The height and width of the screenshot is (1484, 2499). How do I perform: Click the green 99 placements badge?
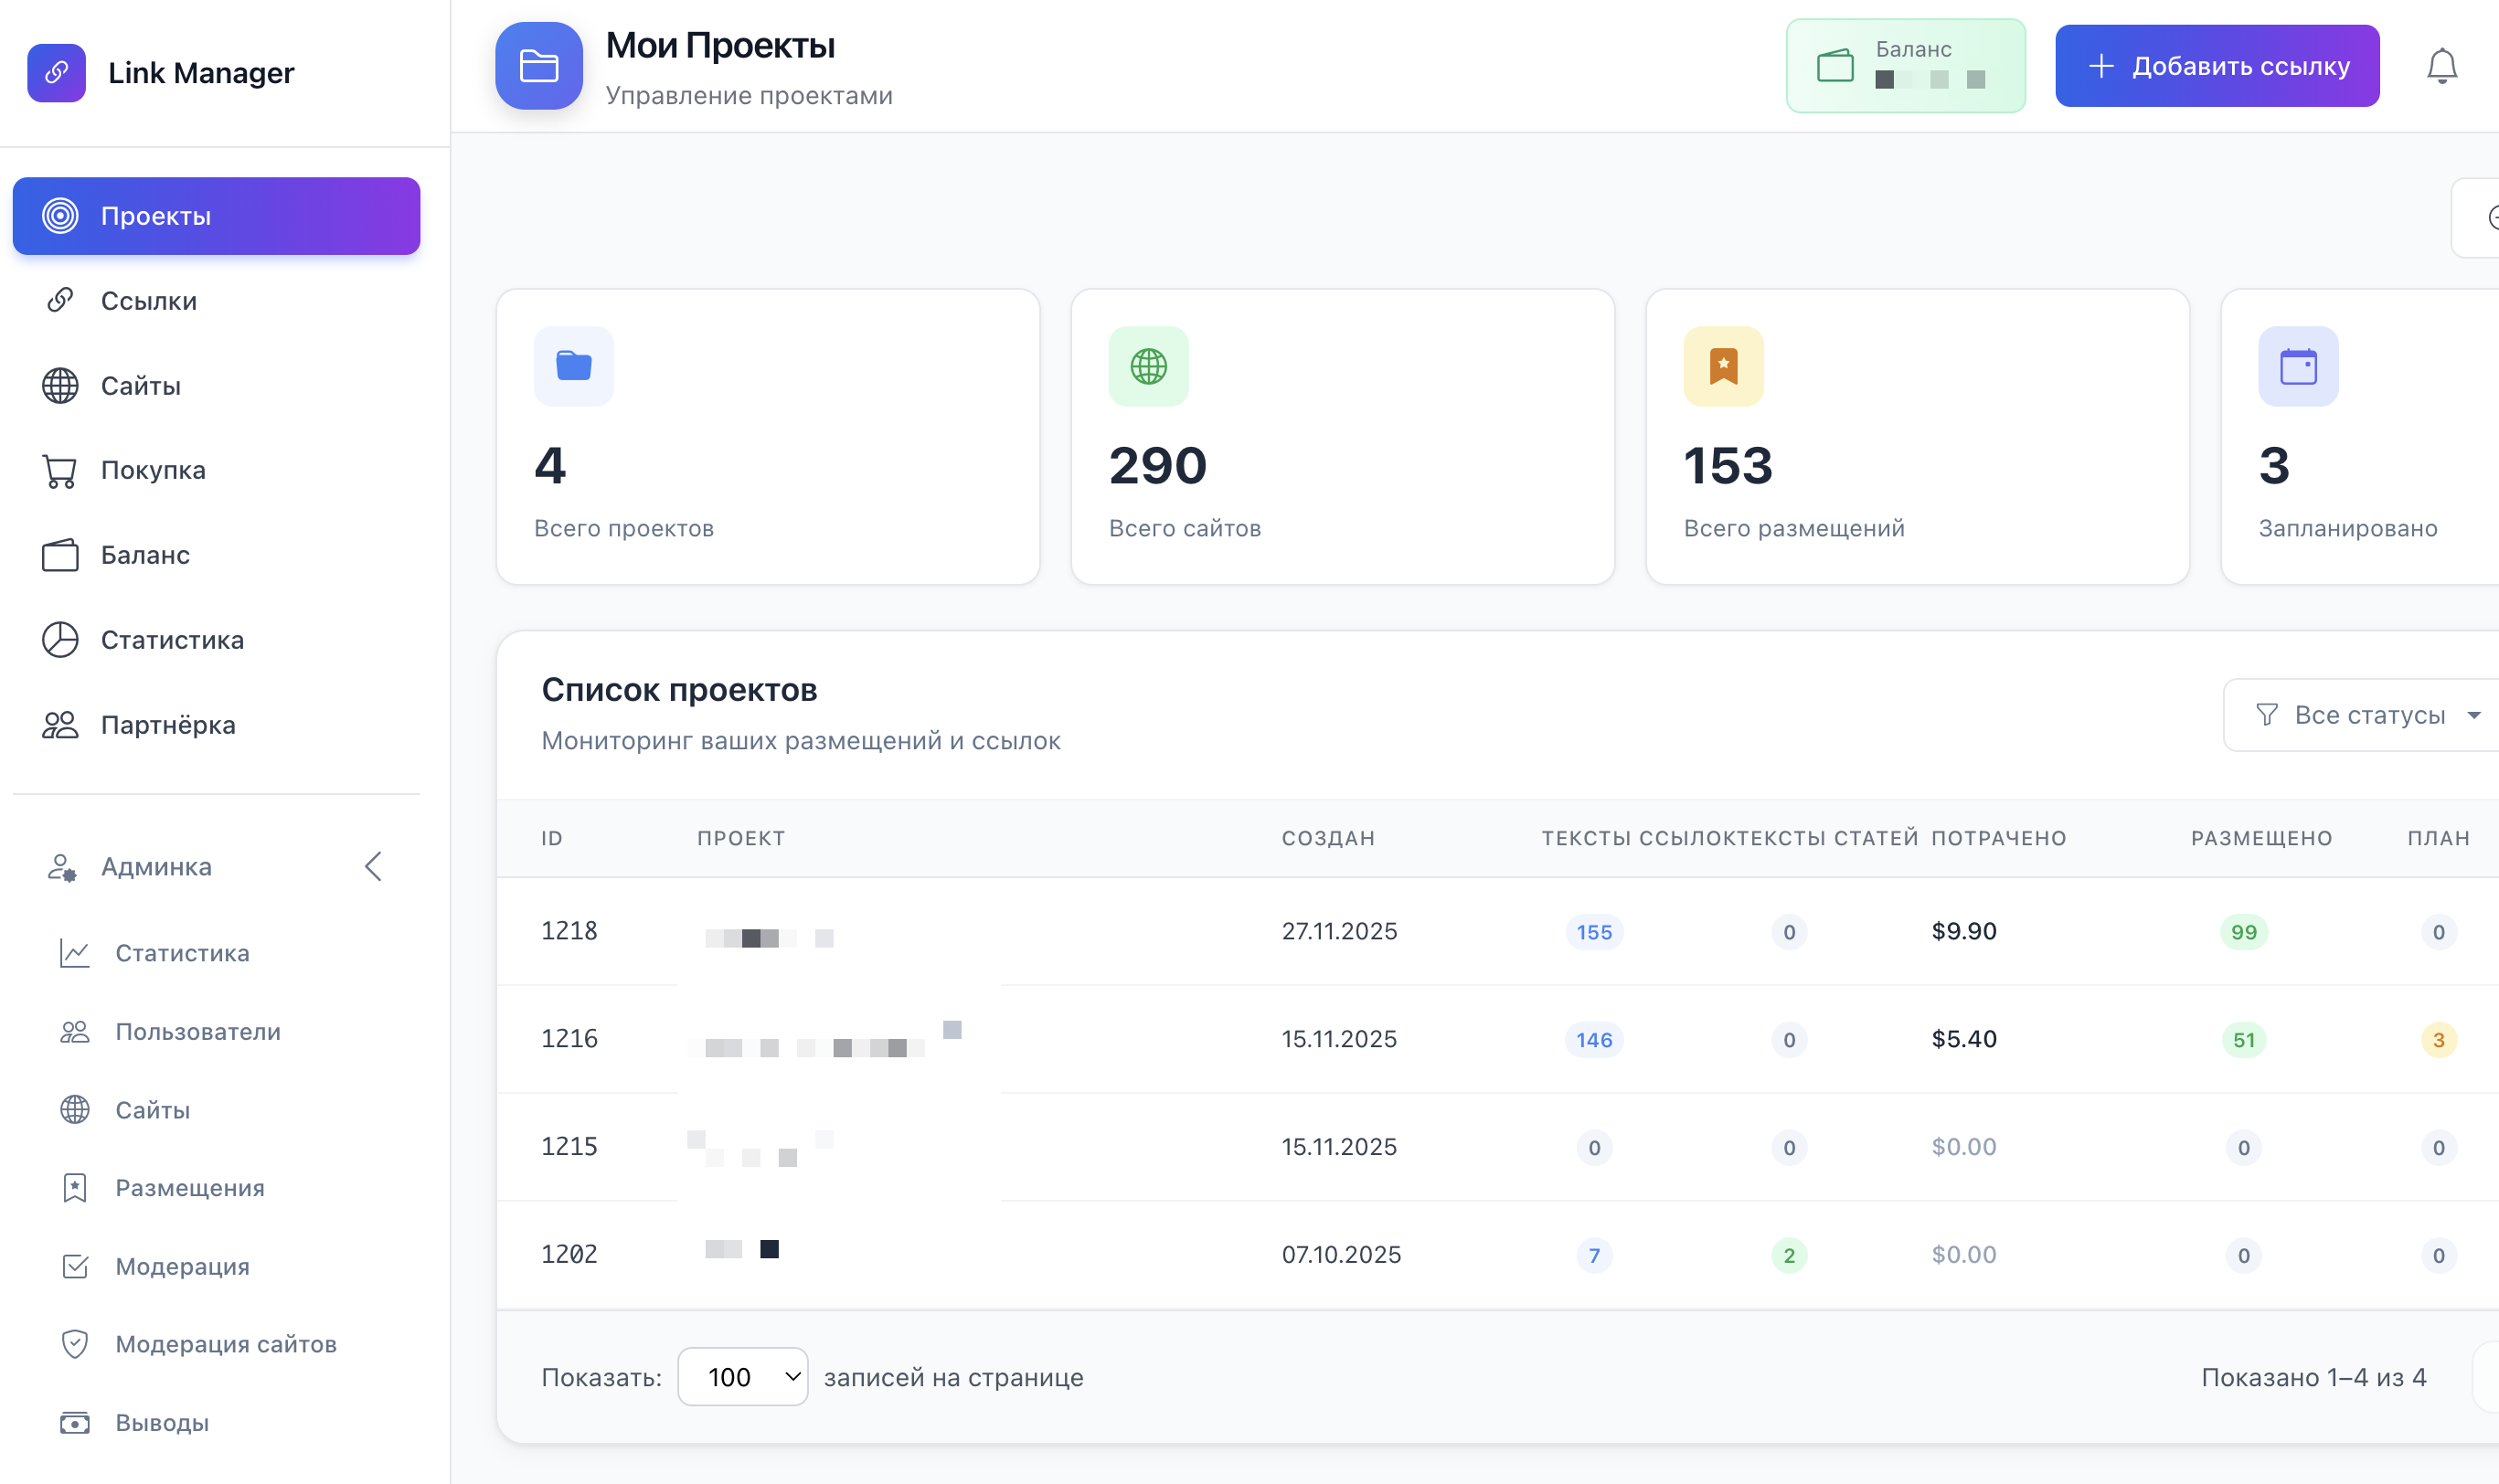[2243, 931]
